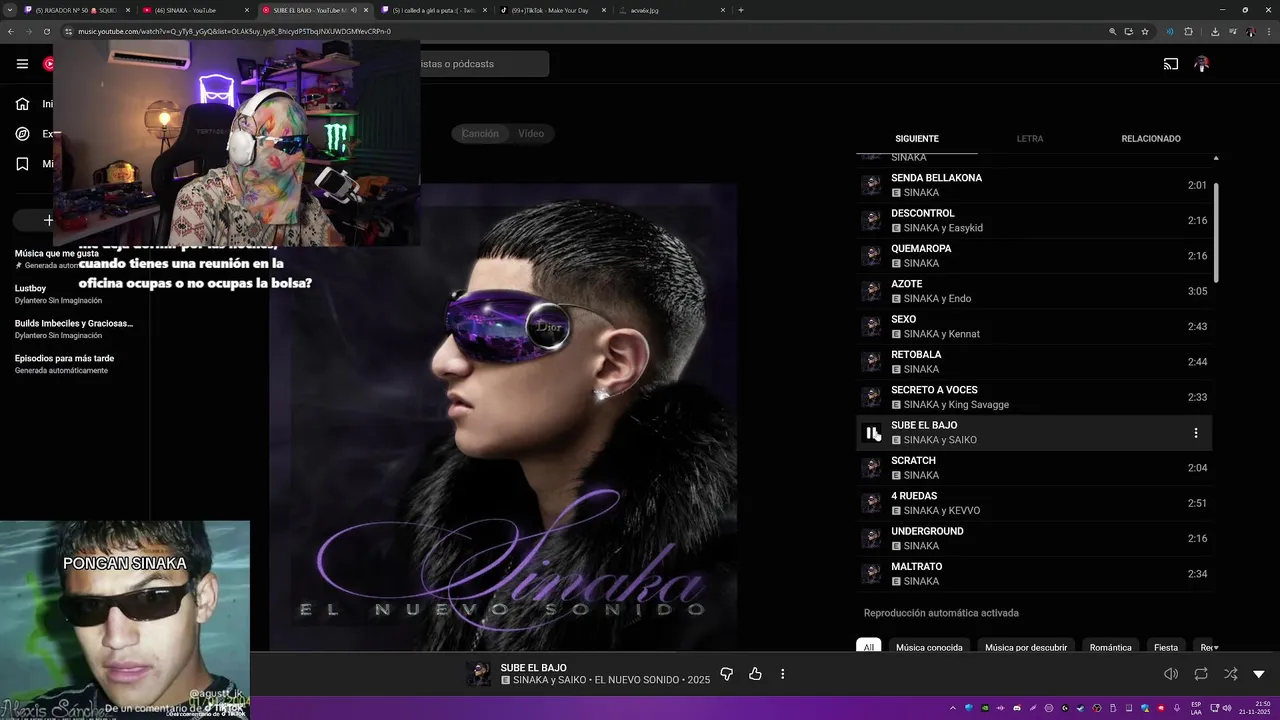Open the Inicio home icon in sidebar
Viewport: 1280px width, 720px height.
pyautogui.click(x=22, y=104)
